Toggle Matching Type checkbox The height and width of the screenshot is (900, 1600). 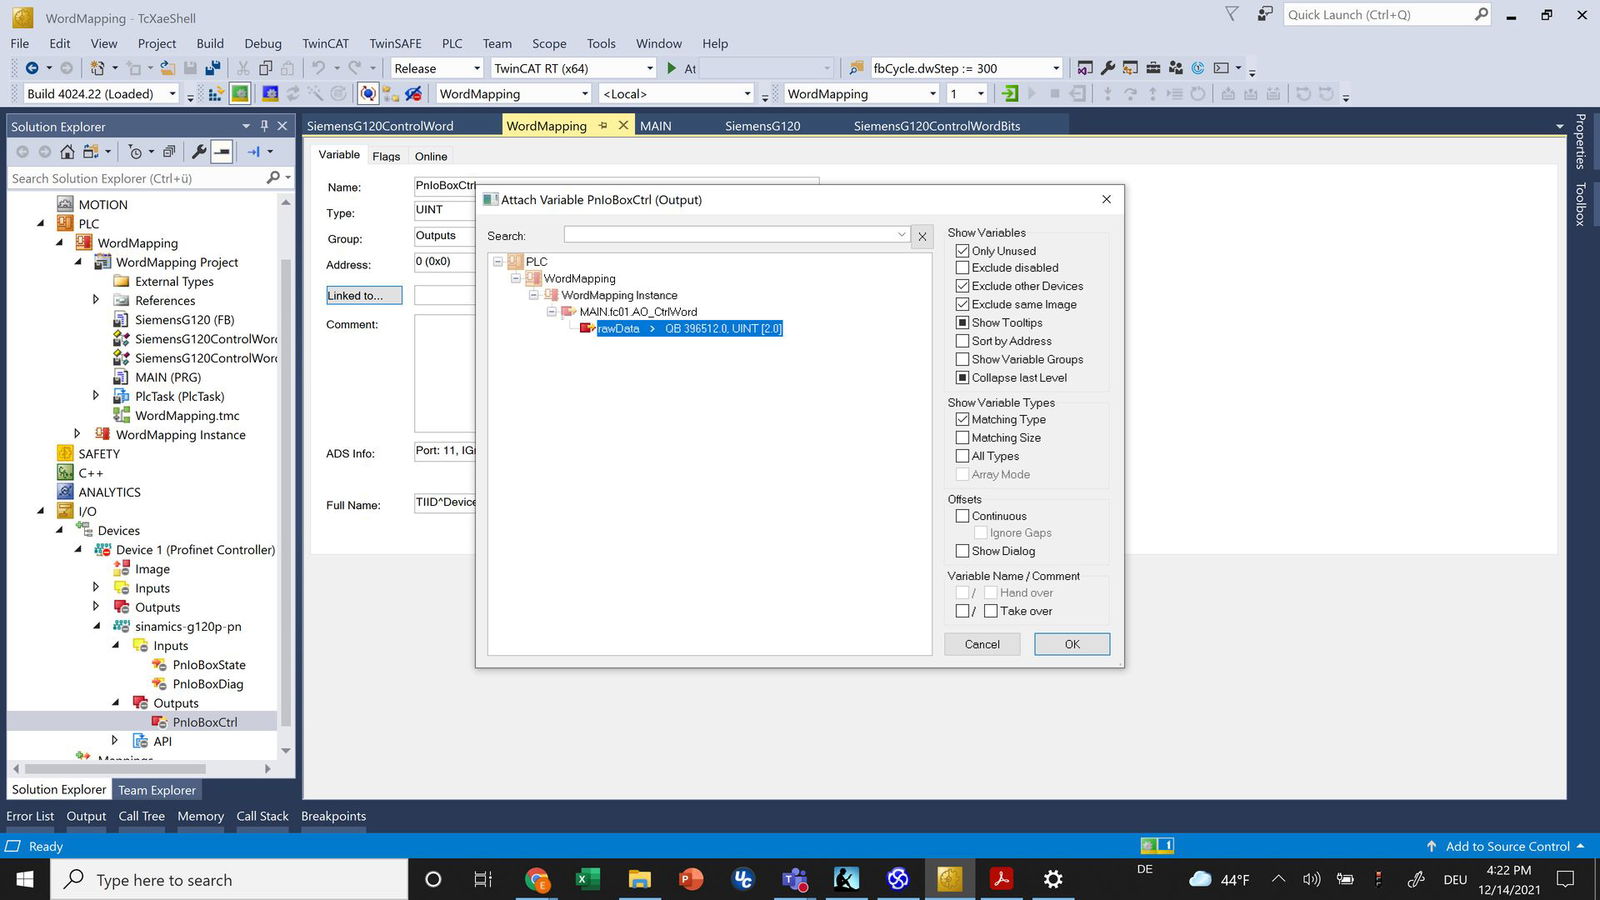pos(962,420)
